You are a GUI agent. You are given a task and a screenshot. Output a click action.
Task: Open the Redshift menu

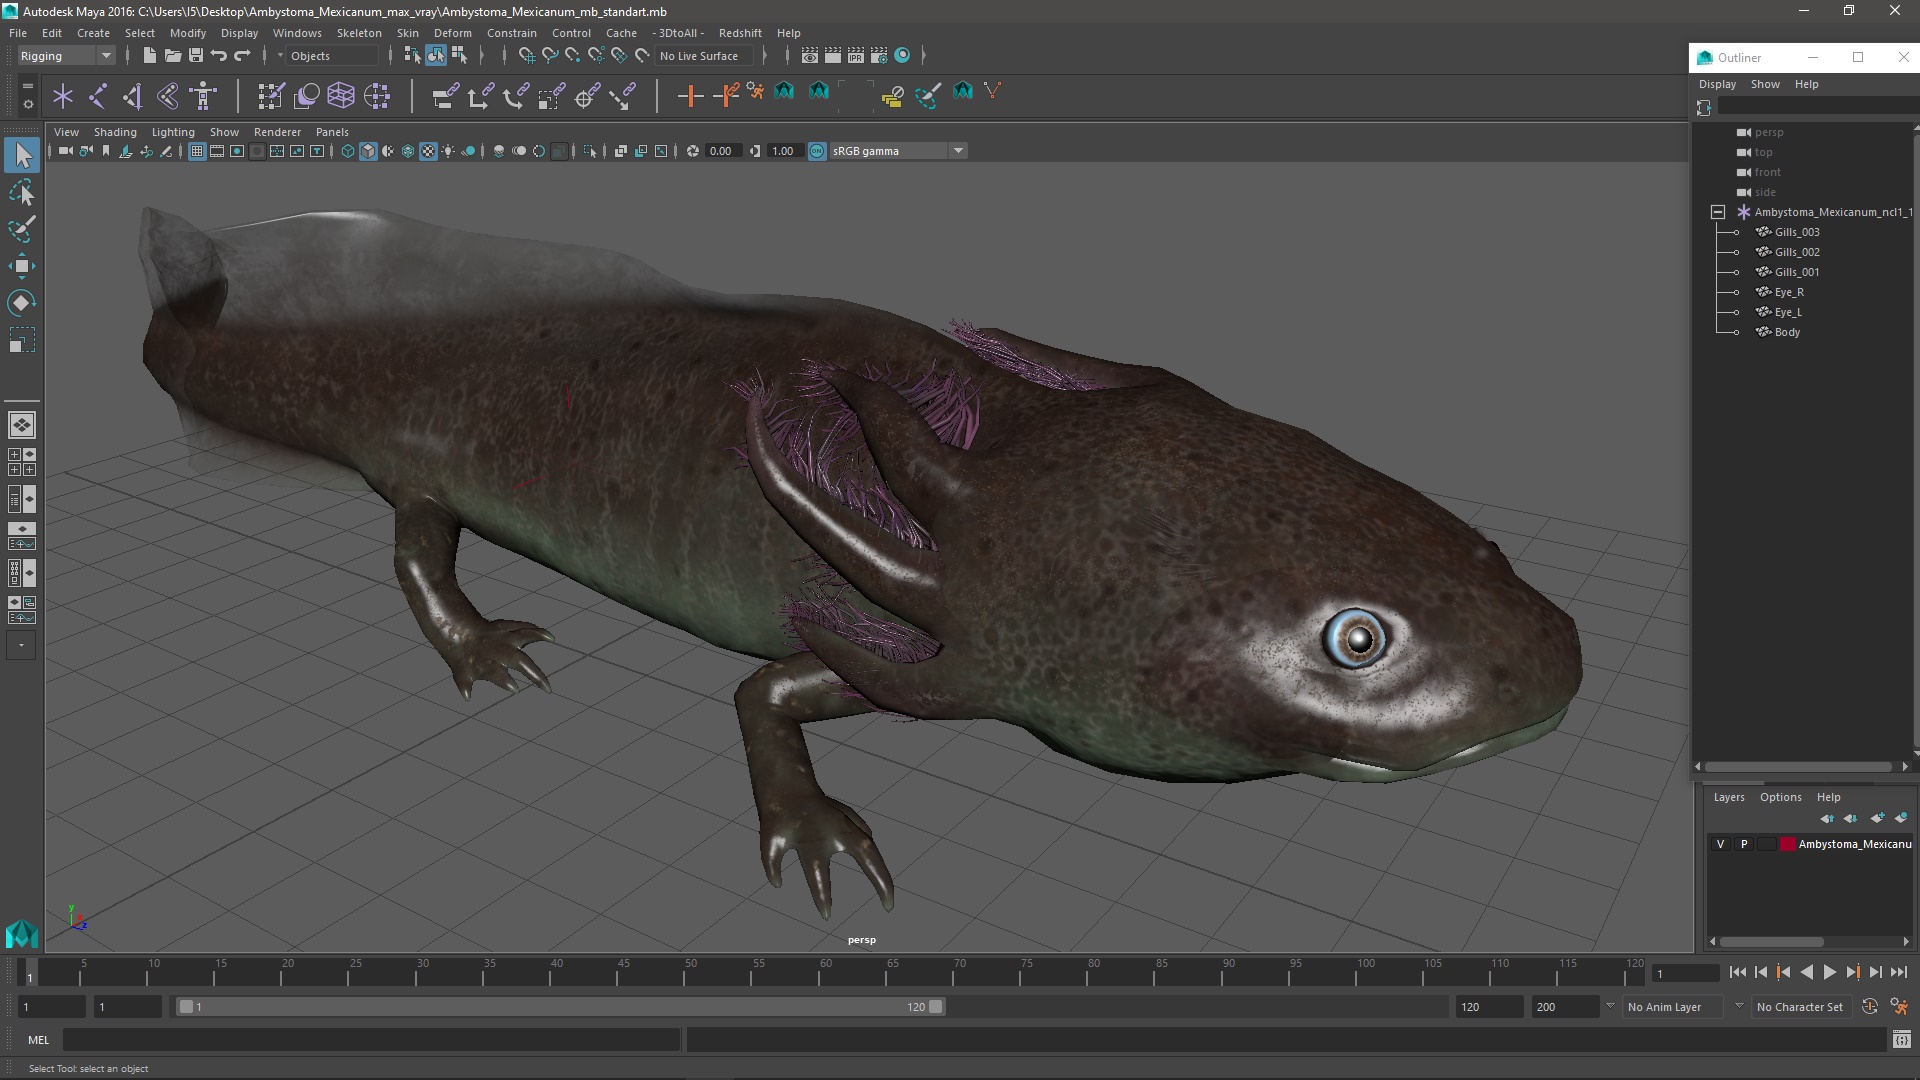tap(740, 33)
